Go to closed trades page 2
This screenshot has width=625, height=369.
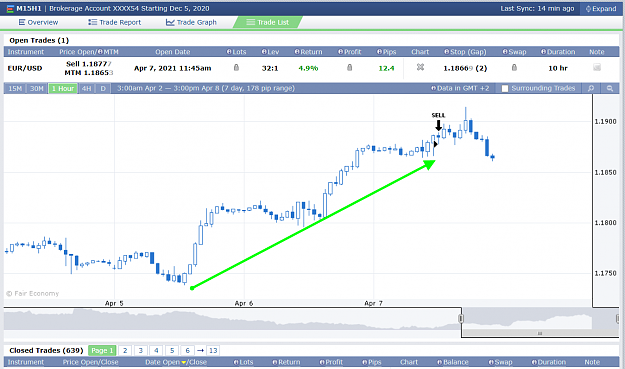125,351
